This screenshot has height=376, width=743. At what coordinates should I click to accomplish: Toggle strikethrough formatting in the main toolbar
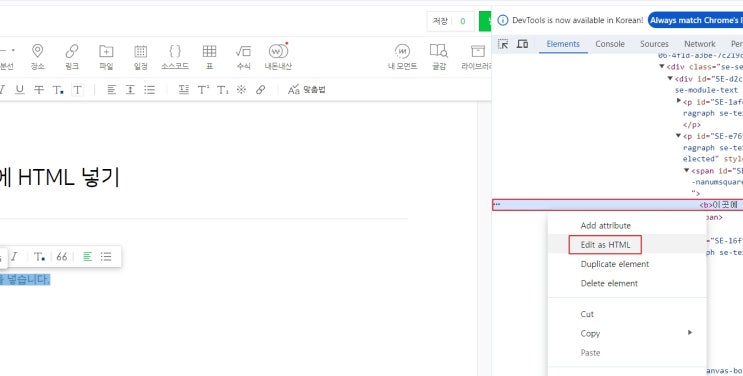[x=39, y=90]
